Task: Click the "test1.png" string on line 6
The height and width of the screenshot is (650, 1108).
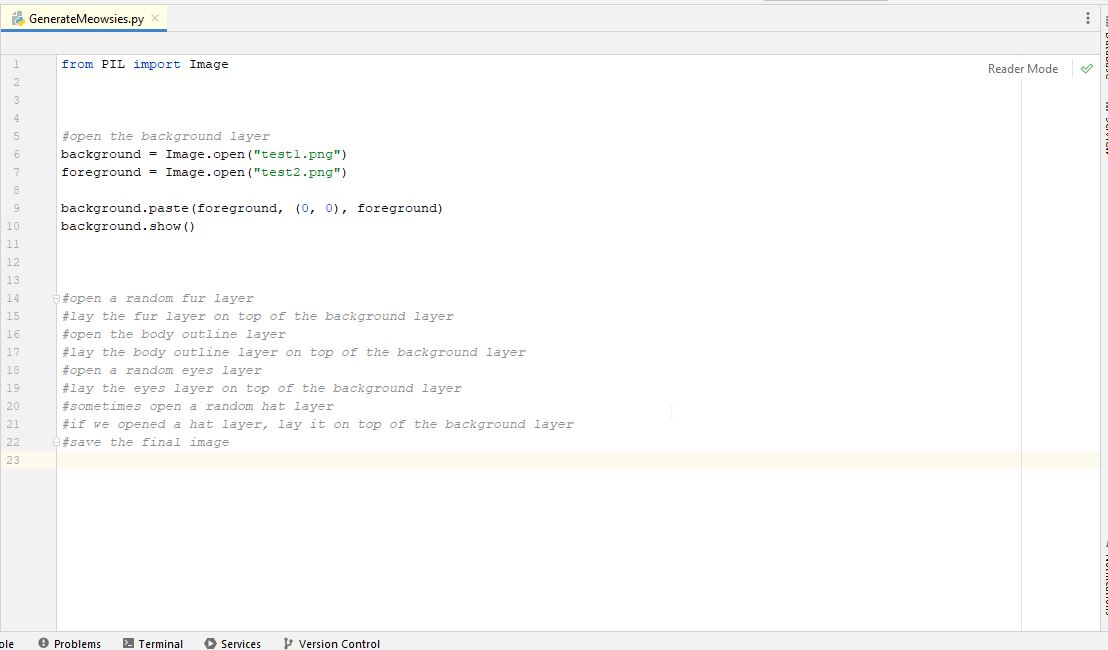Action: point(297,154)
